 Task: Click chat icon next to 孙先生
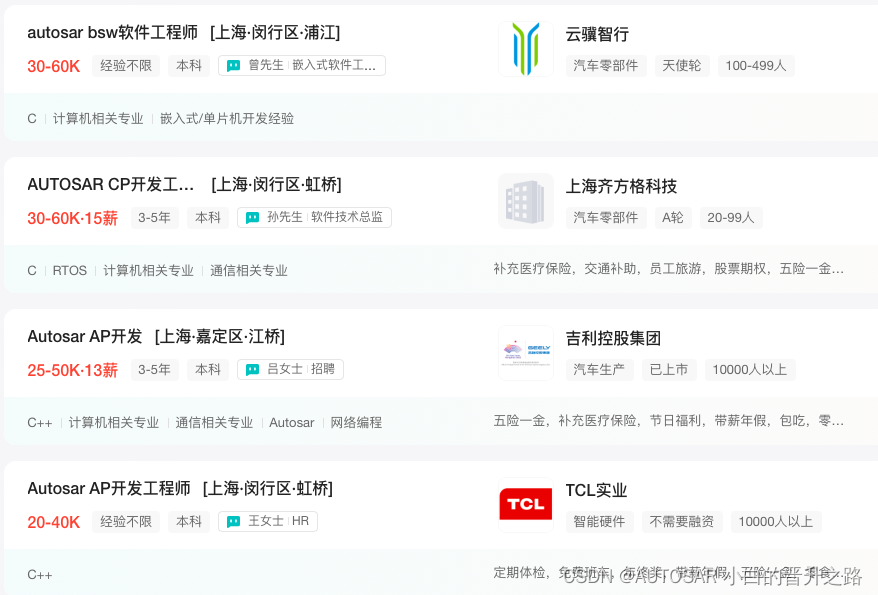(x=253, y=218)
